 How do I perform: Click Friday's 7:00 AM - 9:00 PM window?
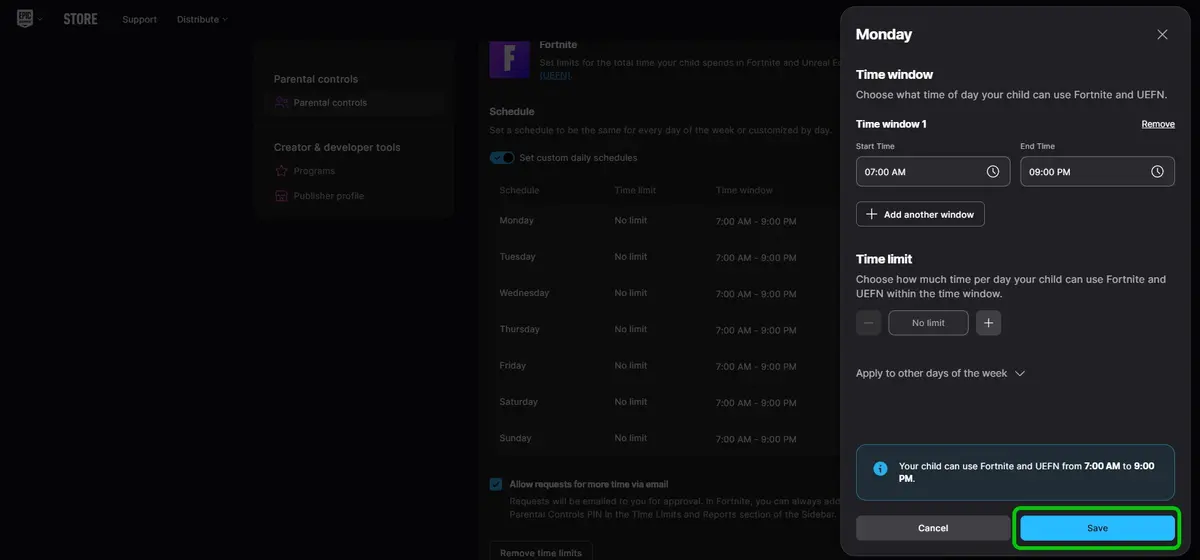(x=756, y=366)
